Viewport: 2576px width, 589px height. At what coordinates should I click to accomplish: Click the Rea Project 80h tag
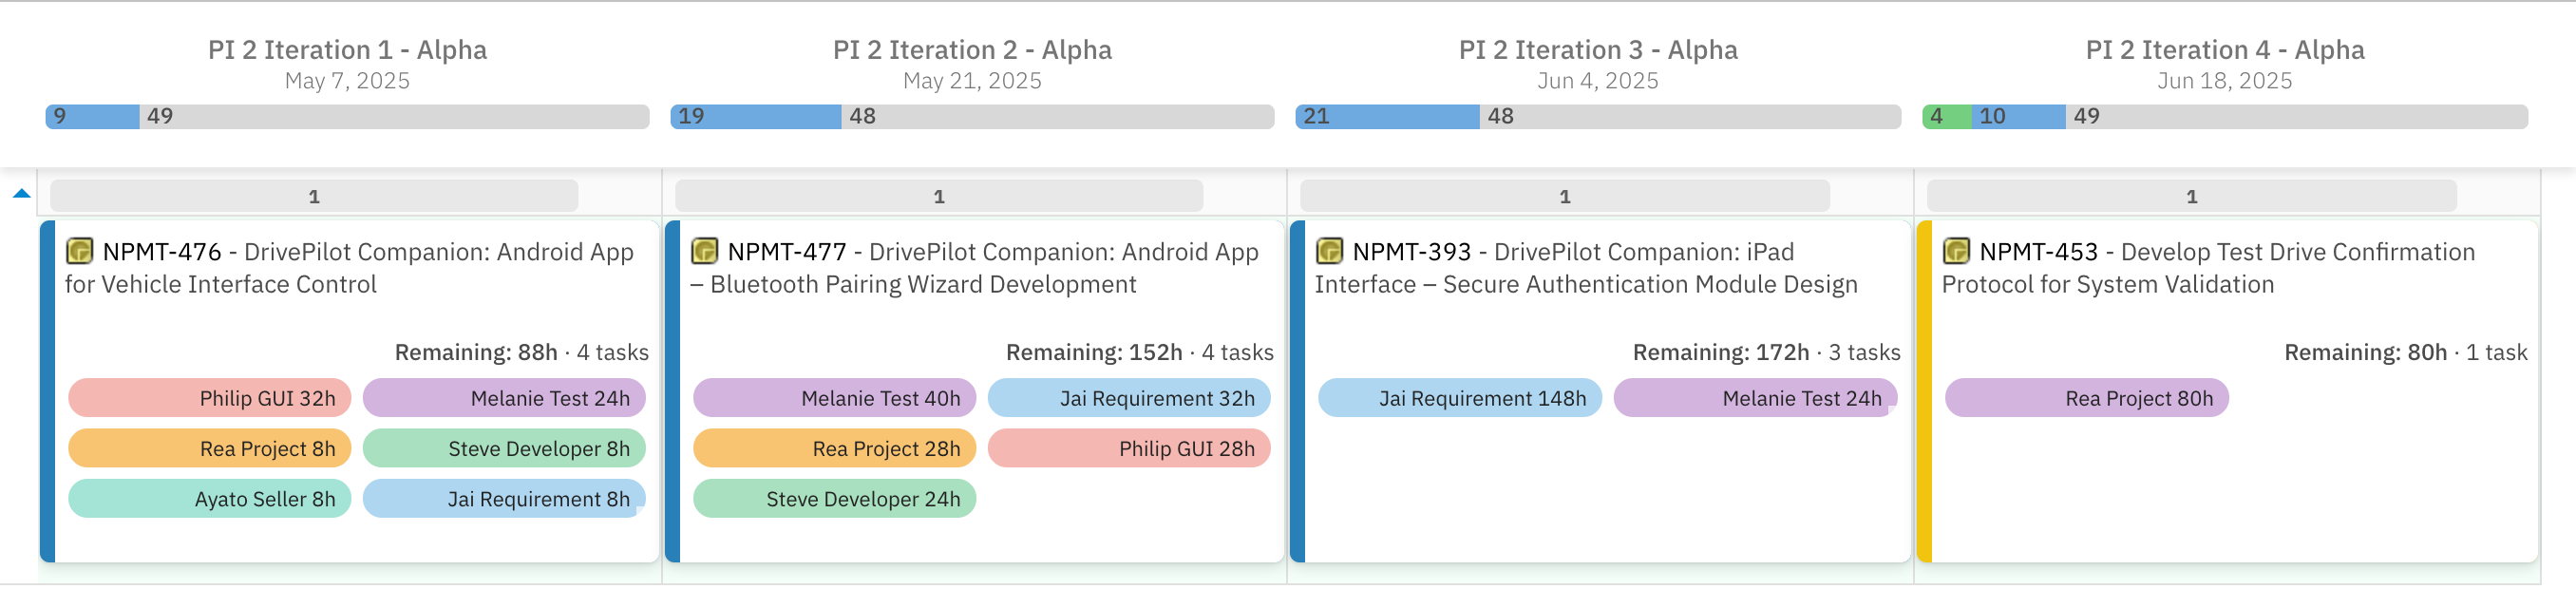[2086, 398]
